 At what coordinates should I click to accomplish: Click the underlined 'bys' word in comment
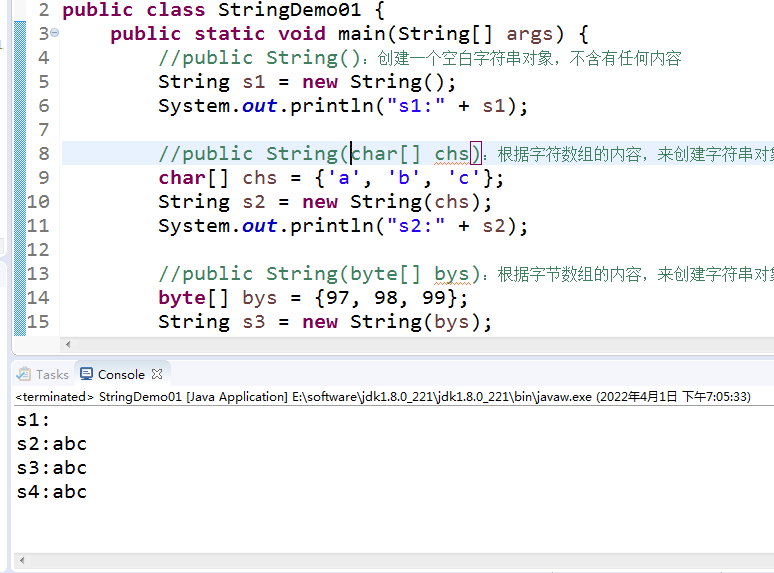pyautogui.click(x=451, y=273)
